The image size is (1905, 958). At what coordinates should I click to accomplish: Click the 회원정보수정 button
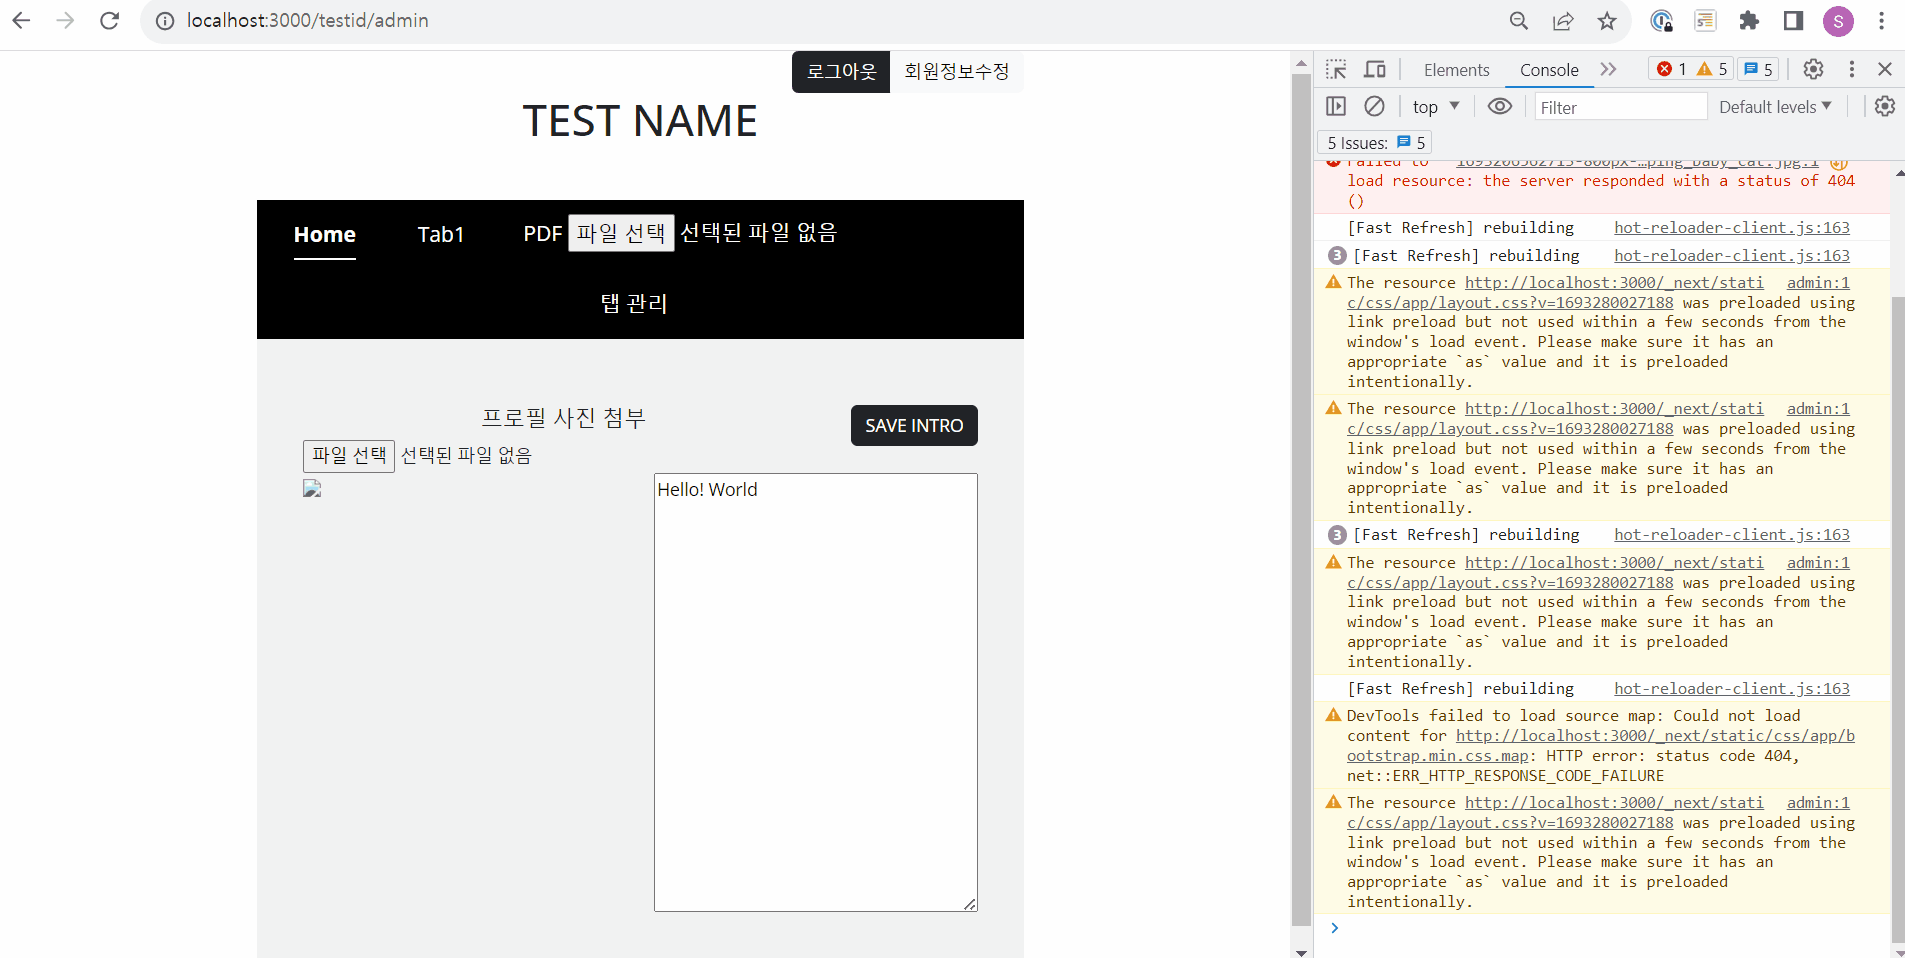click(x=957, y=72)
